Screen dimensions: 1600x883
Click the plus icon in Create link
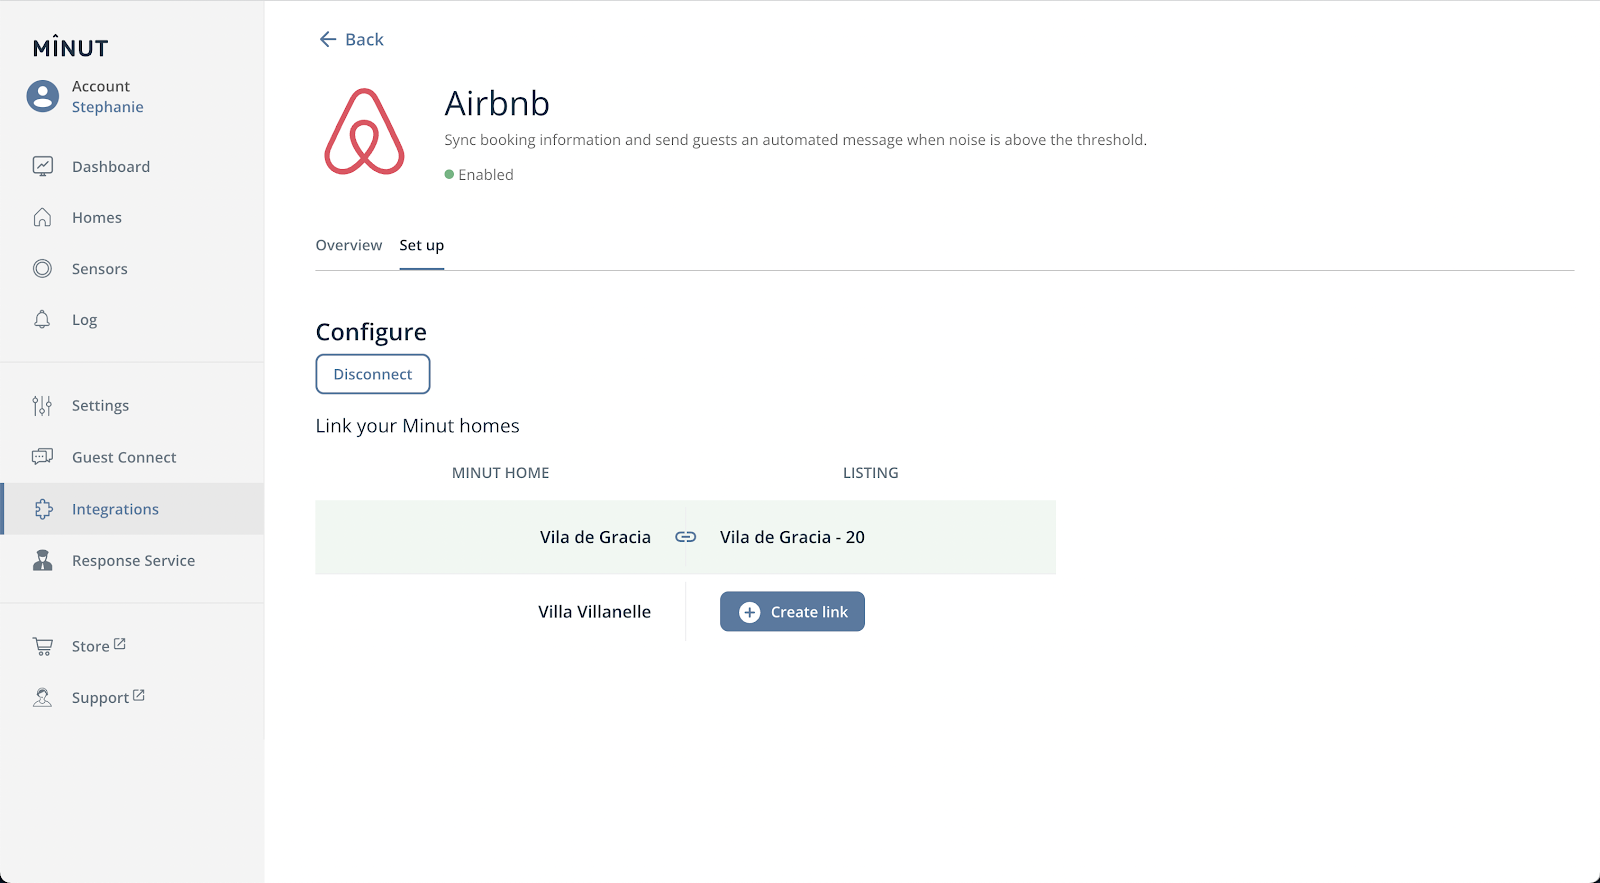point(749,612)
